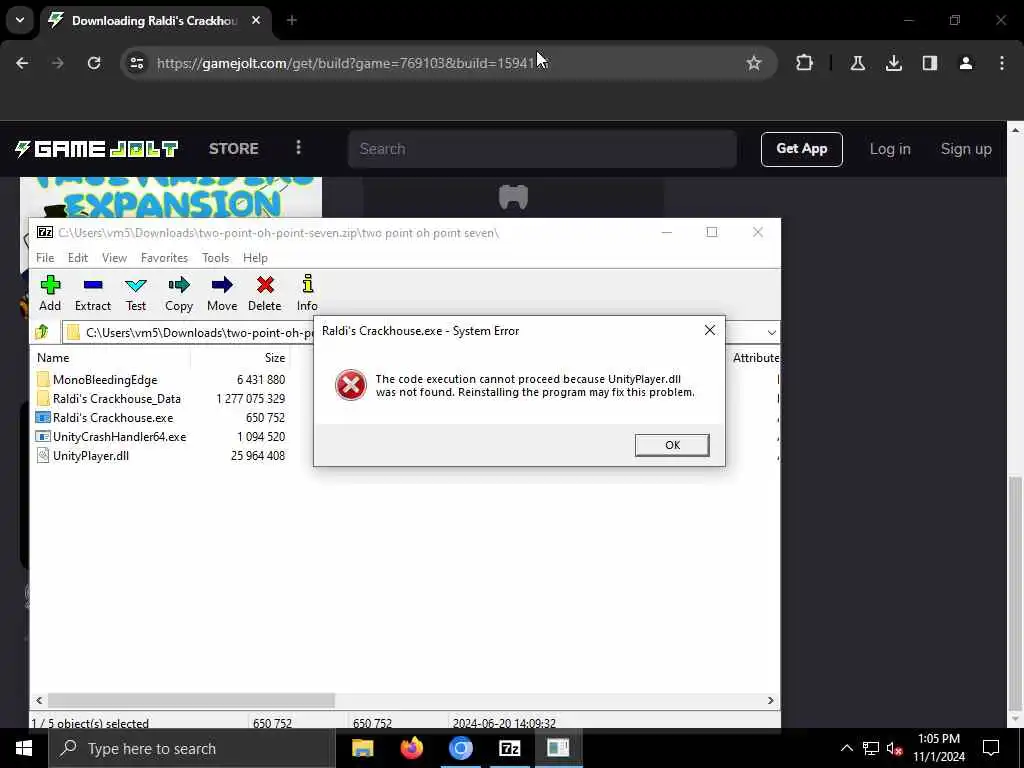The height and width of the screenshot is (768, 1024).
Task: Open the Chrome three-dot menu
Action: [x=1002, y=63]
